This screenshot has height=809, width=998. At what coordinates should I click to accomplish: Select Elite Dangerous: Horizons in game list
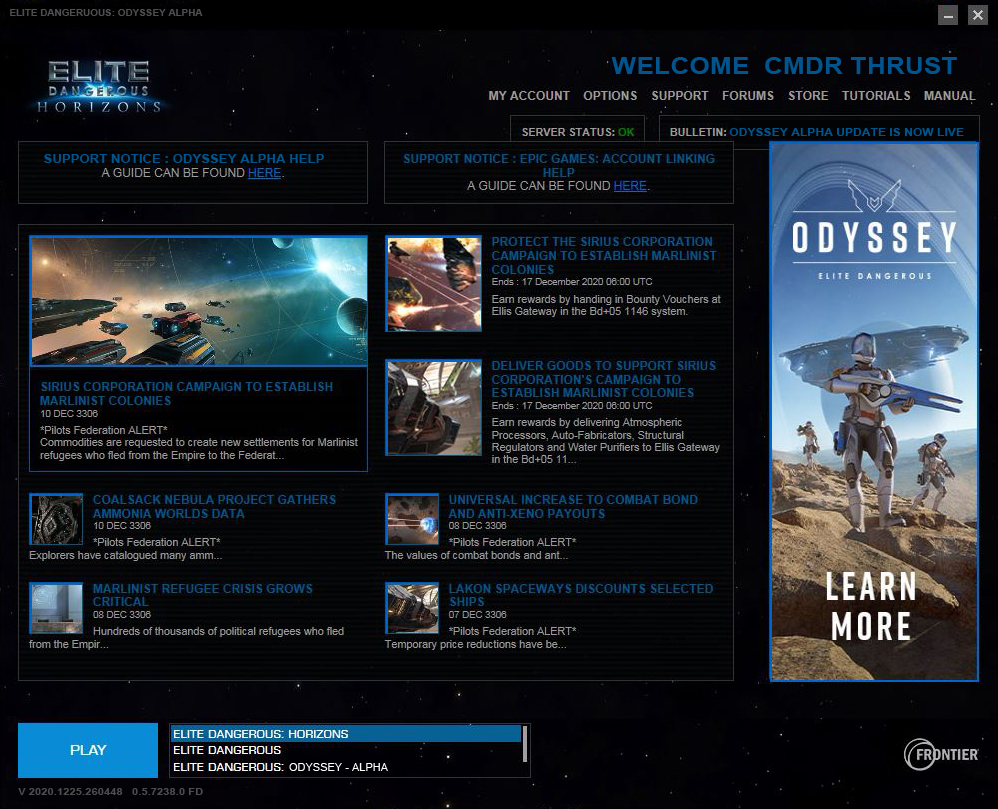346,734
